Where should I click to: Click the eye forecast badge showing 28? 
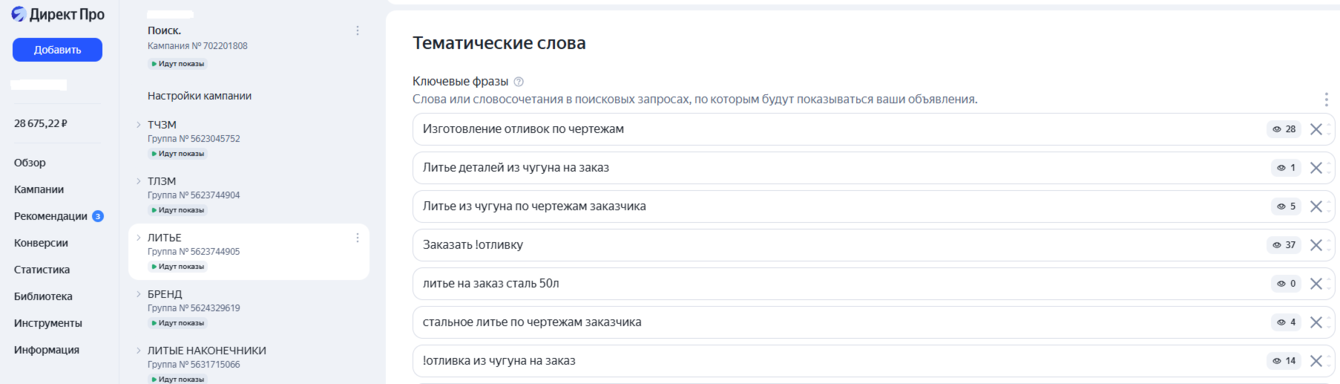click(x=1284, y=129)
